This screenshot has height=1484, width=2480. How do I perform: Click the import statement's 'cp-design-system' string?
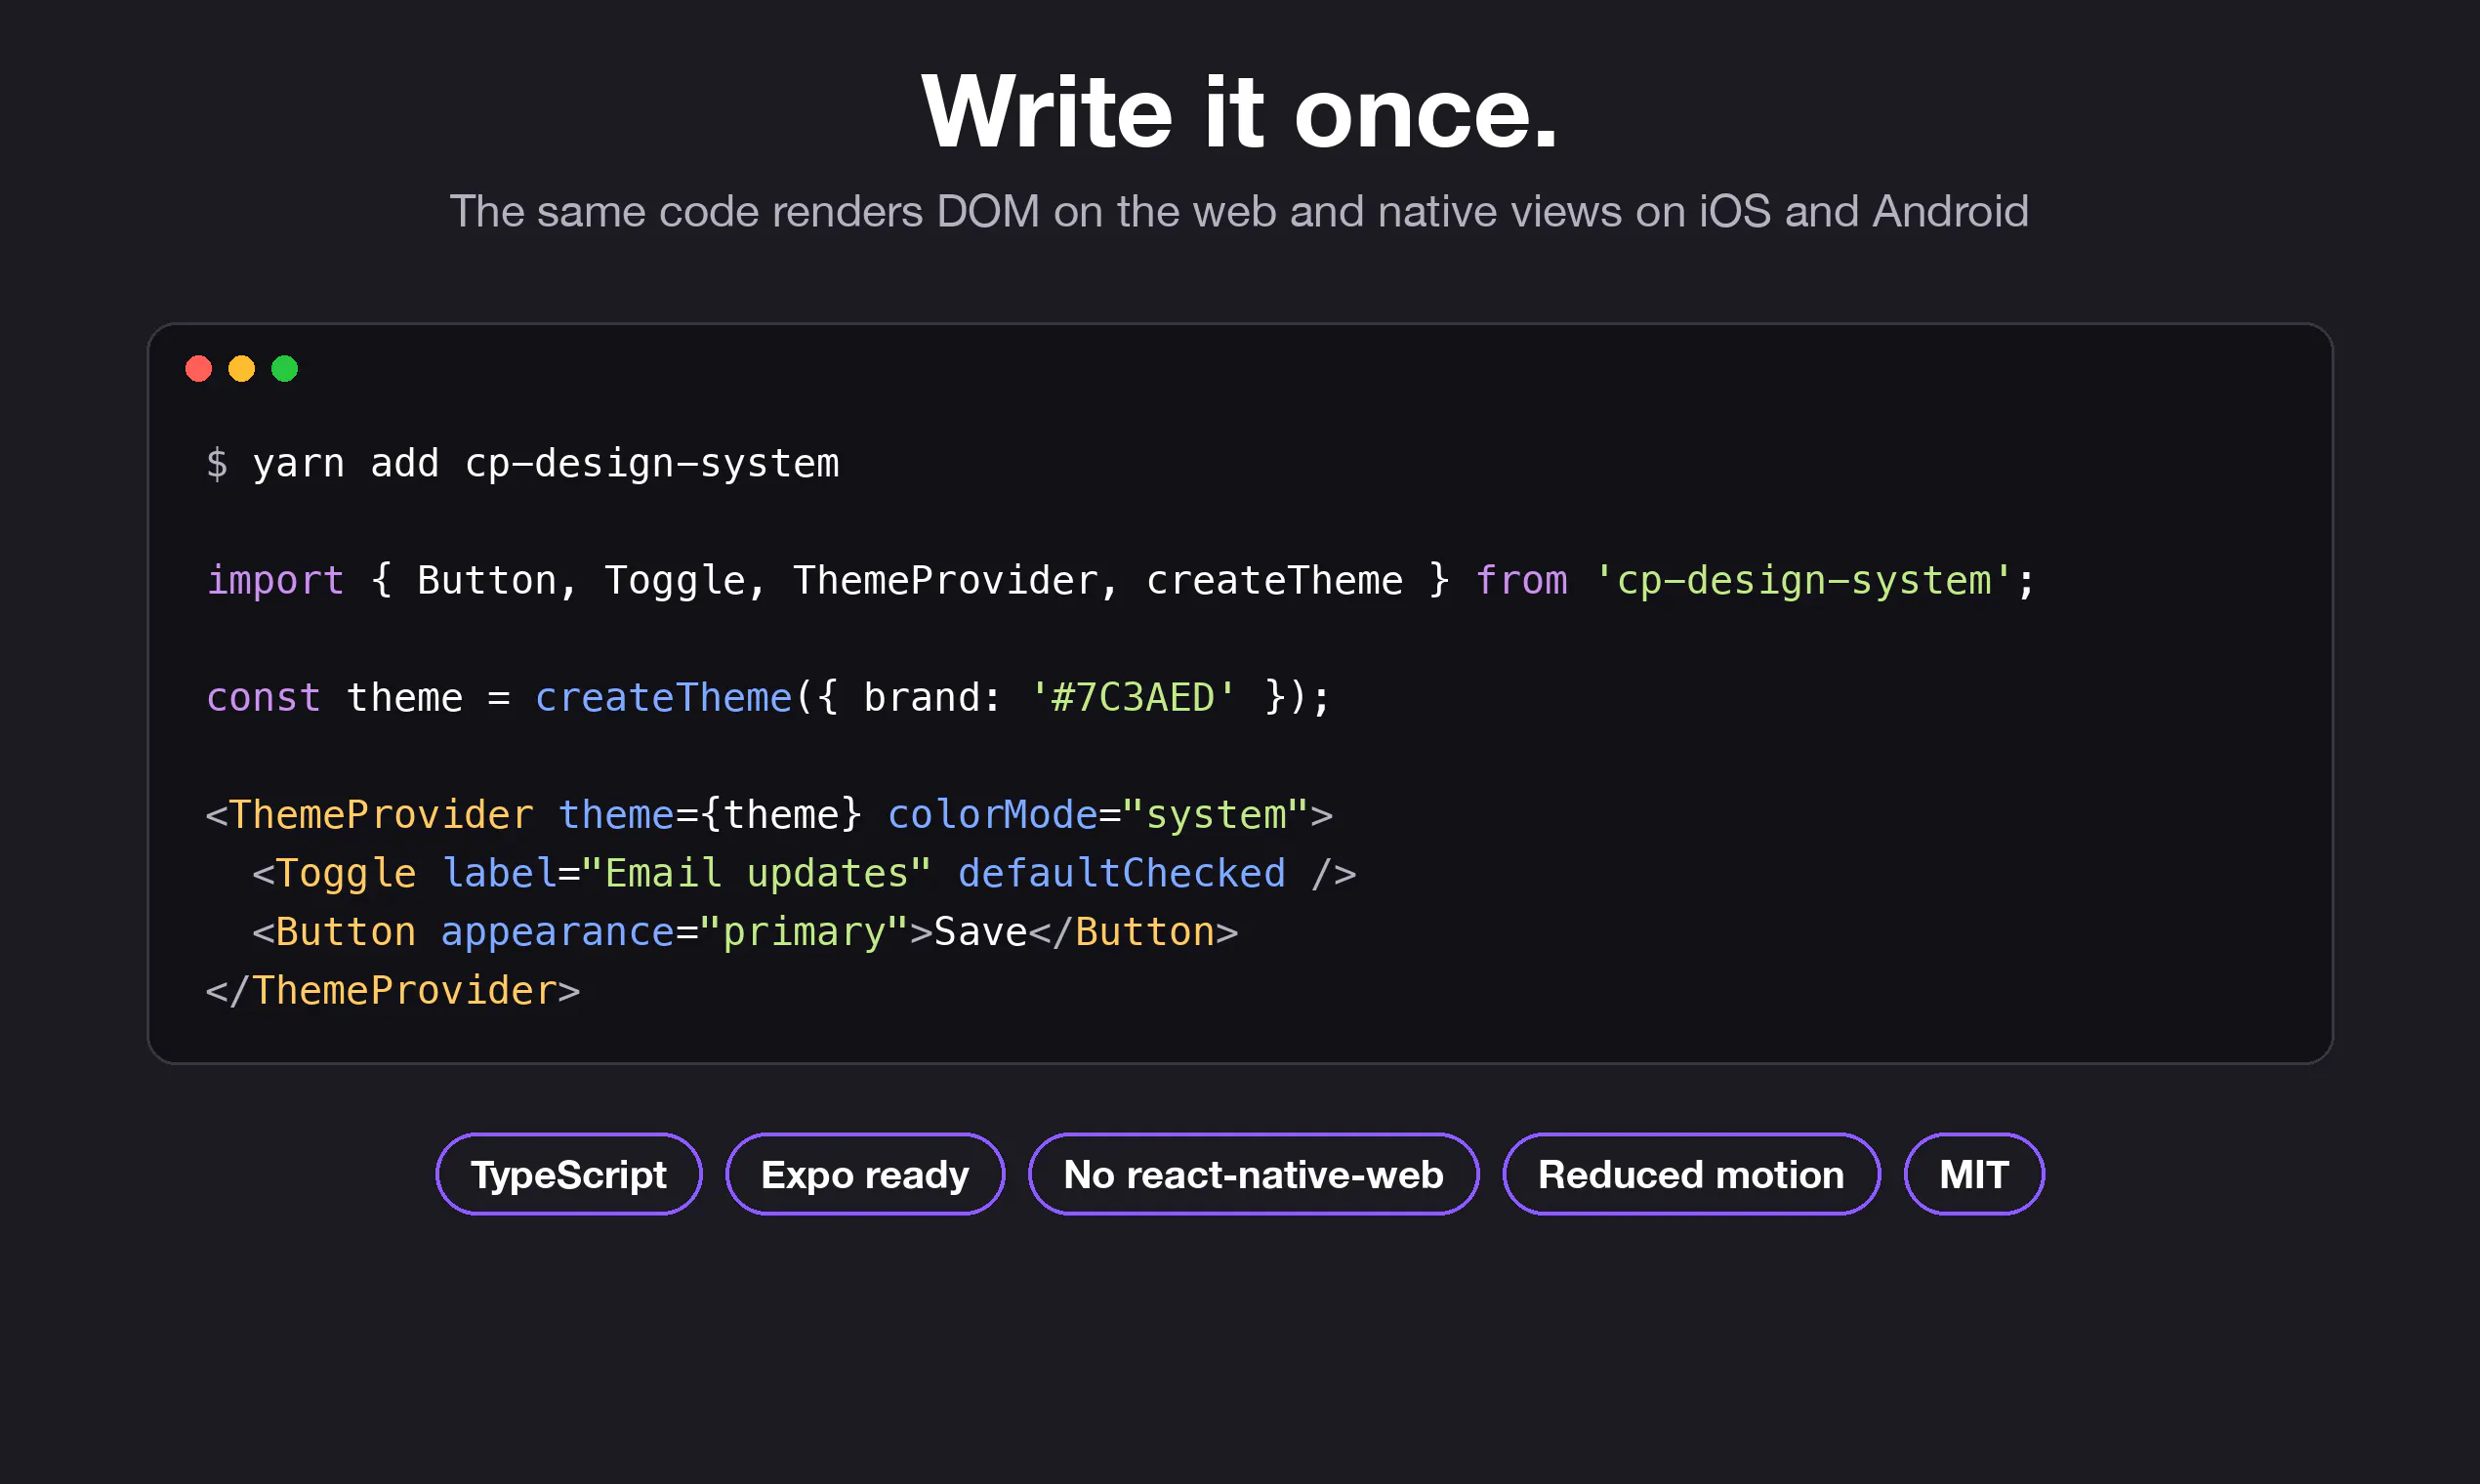pyautogui.click(x=1802, y=581)
